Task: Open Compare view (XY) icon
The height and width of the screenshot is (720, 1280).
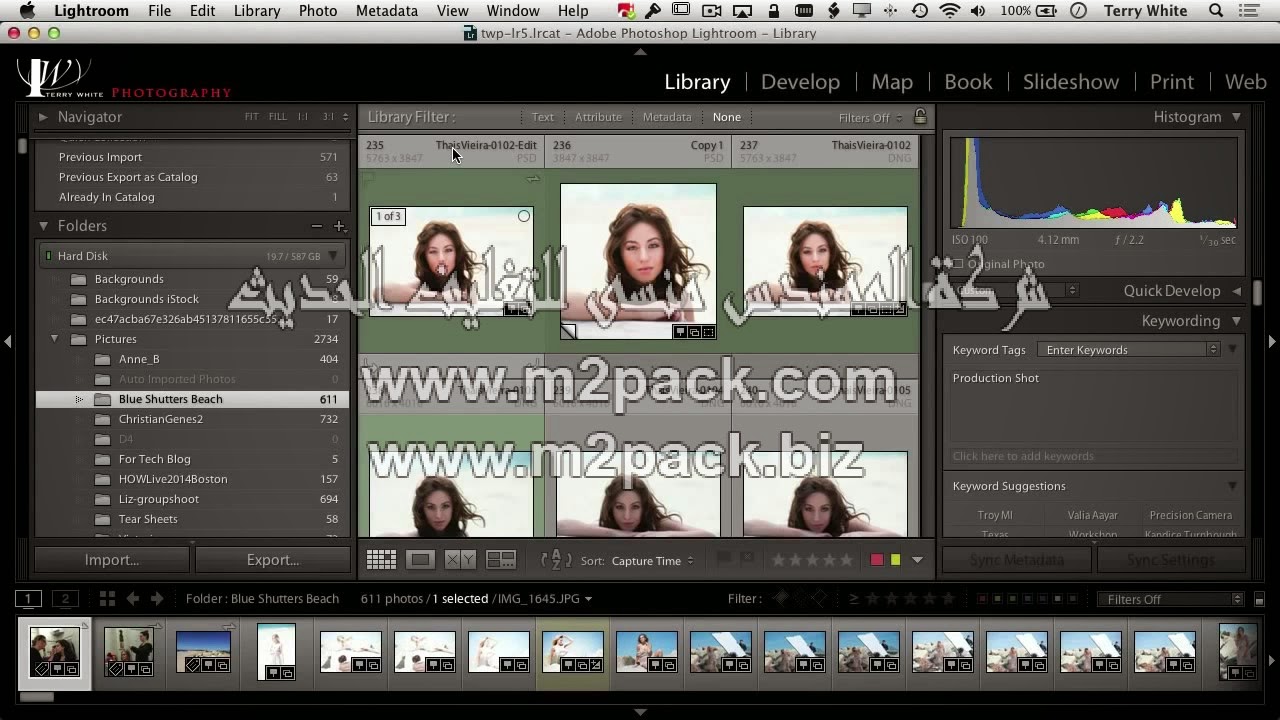Action: 460,560
